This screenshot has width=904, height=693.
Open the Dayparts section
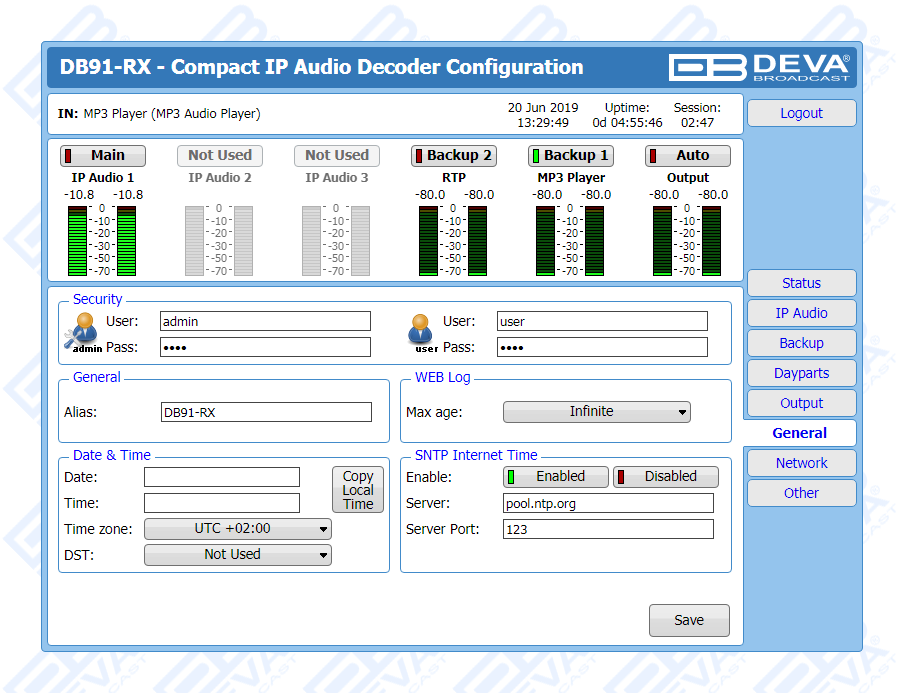(x=801, y=373)
